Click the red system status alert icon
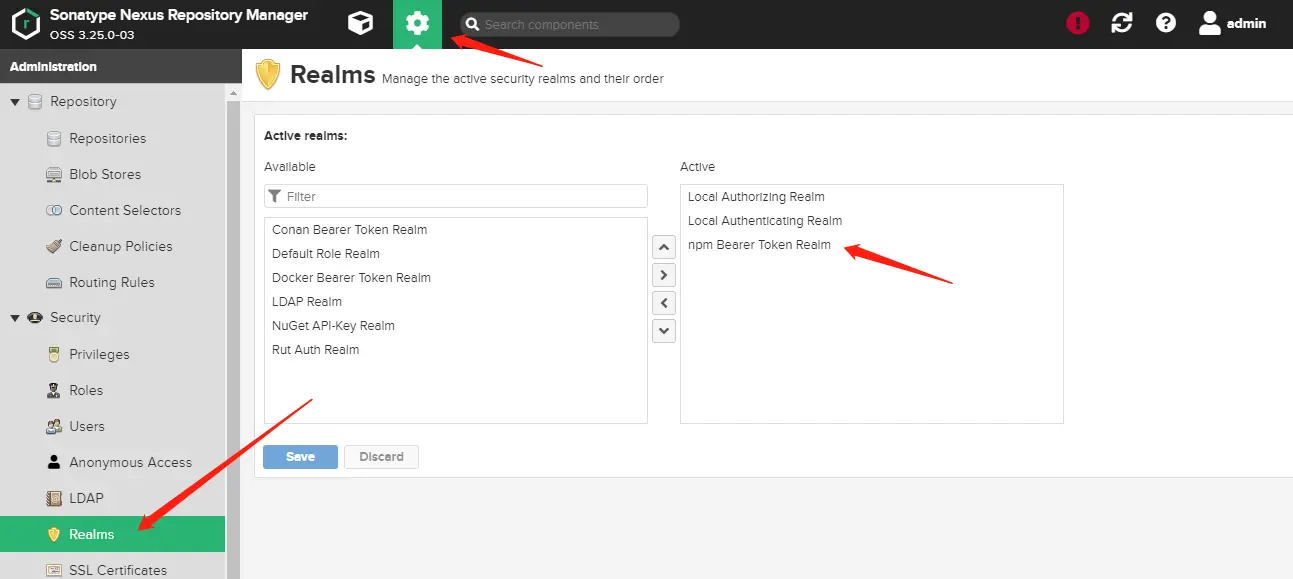Image resolution: width=1293 pixels, height=579 pixels. tap(1077, 23)
